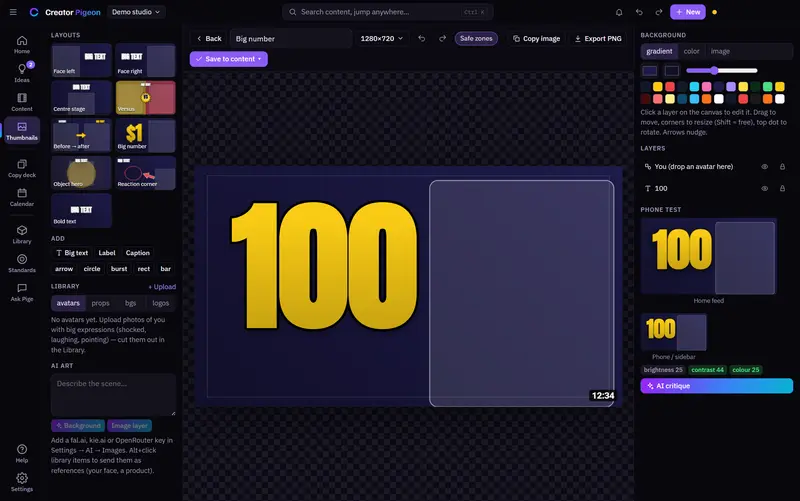Click the thumbnail name field
This screenshot has height=501, width=800.
tap(291, 38)
